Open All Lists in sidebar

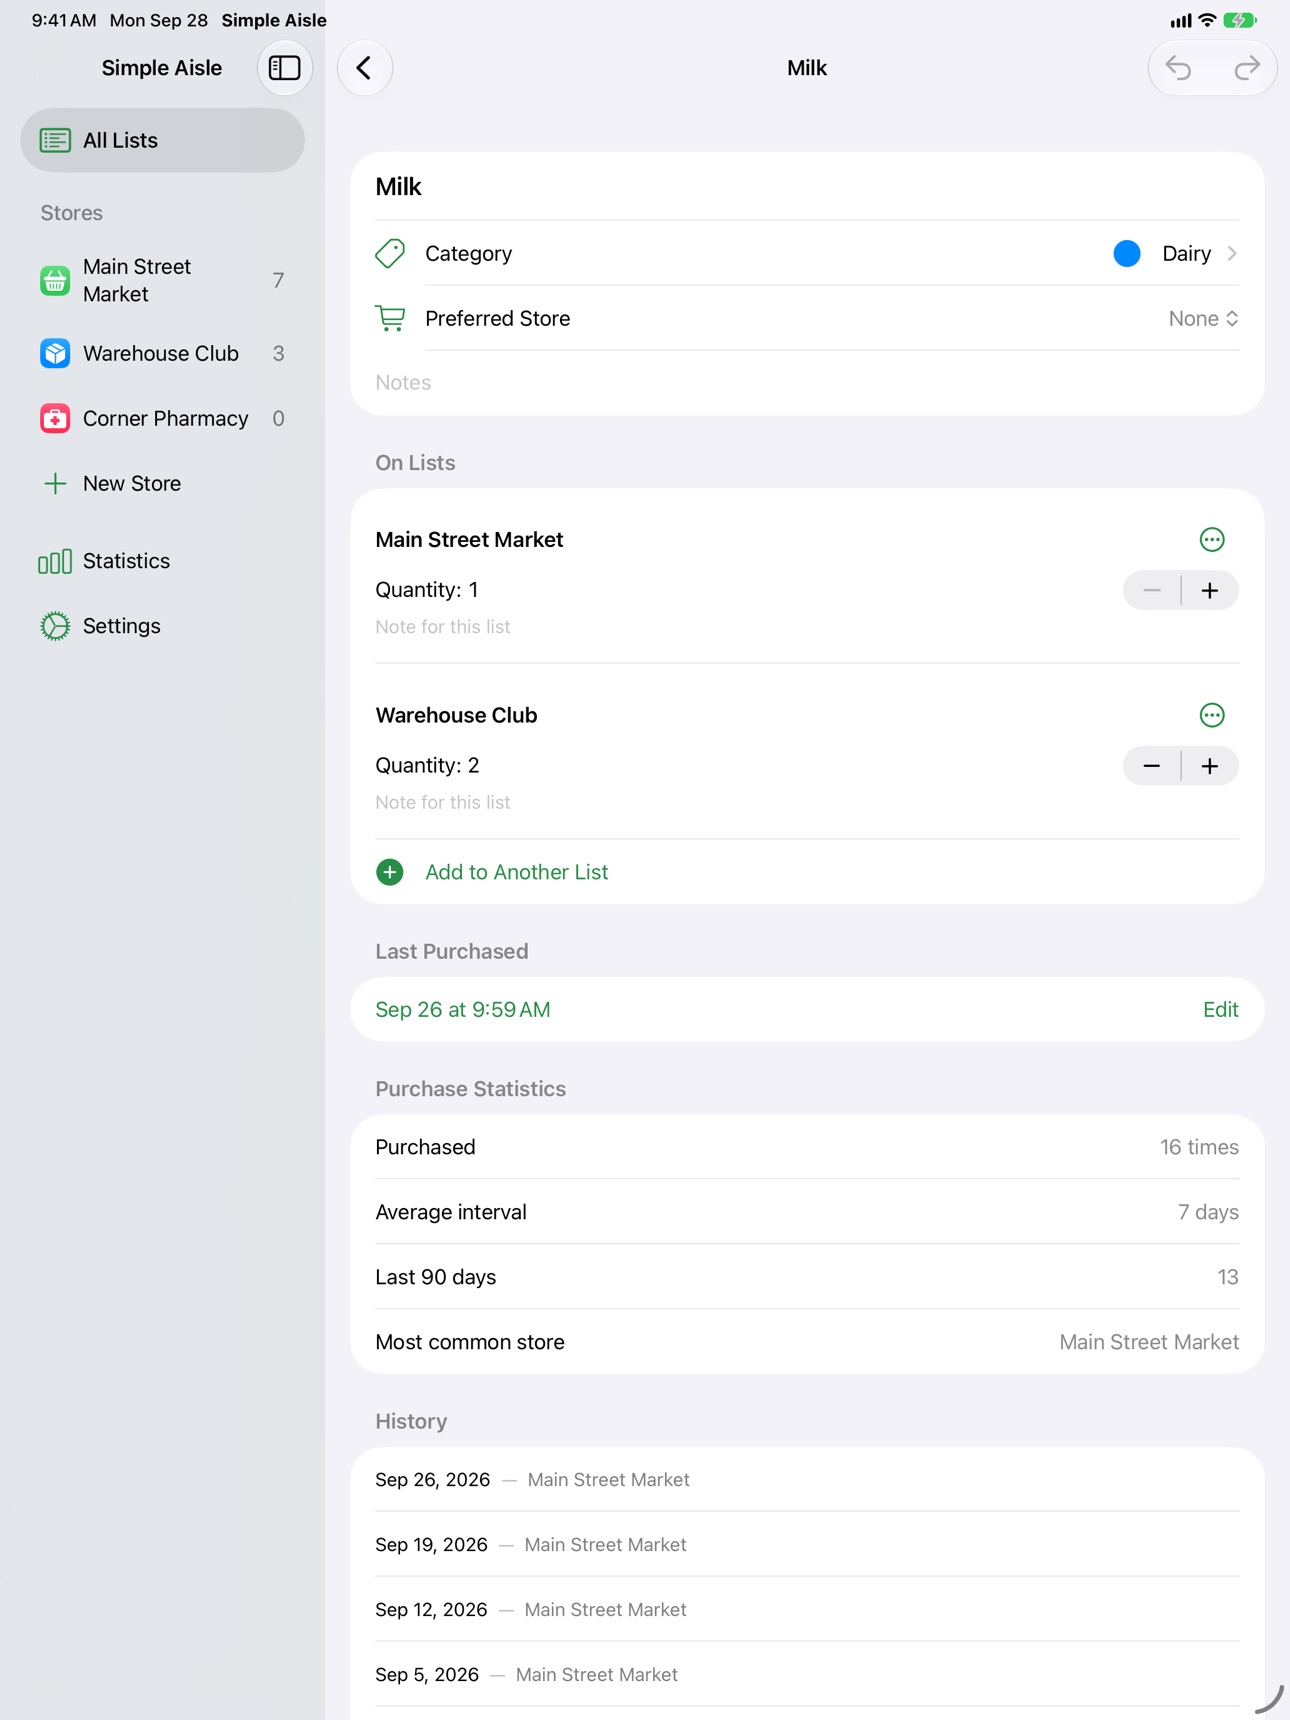coord(162,140)
